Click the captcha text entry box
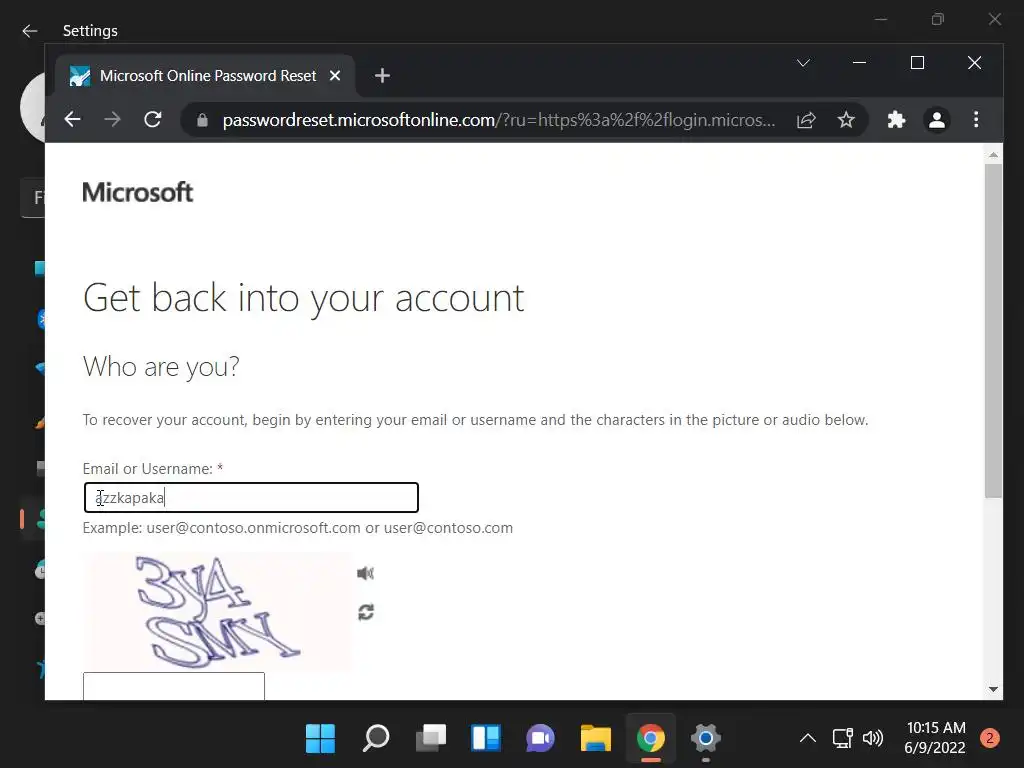The image size is (1024, 768). [174, 686]
